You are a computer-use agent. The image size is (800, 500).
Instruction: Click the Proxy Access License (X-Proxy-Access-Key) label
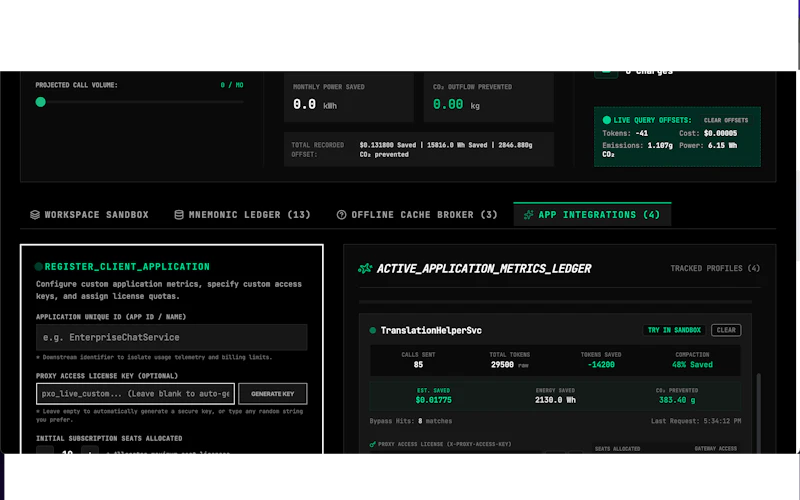444,444
